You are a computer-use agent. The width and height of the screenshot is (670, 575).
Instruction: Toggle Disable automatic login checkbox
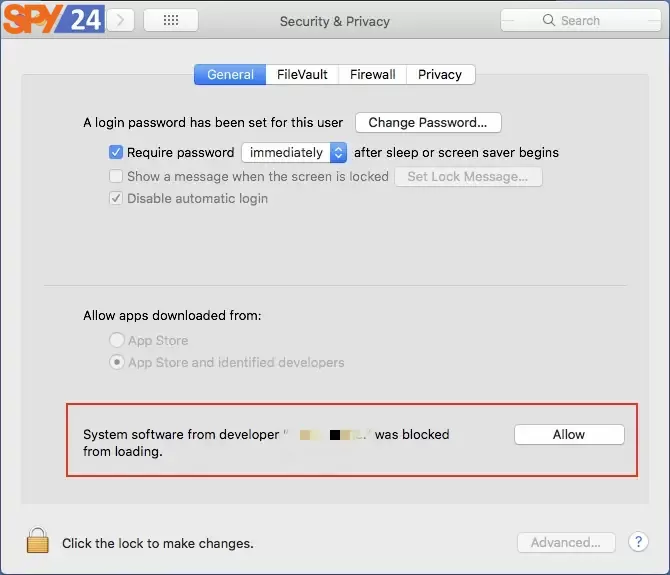pos(116,198)
